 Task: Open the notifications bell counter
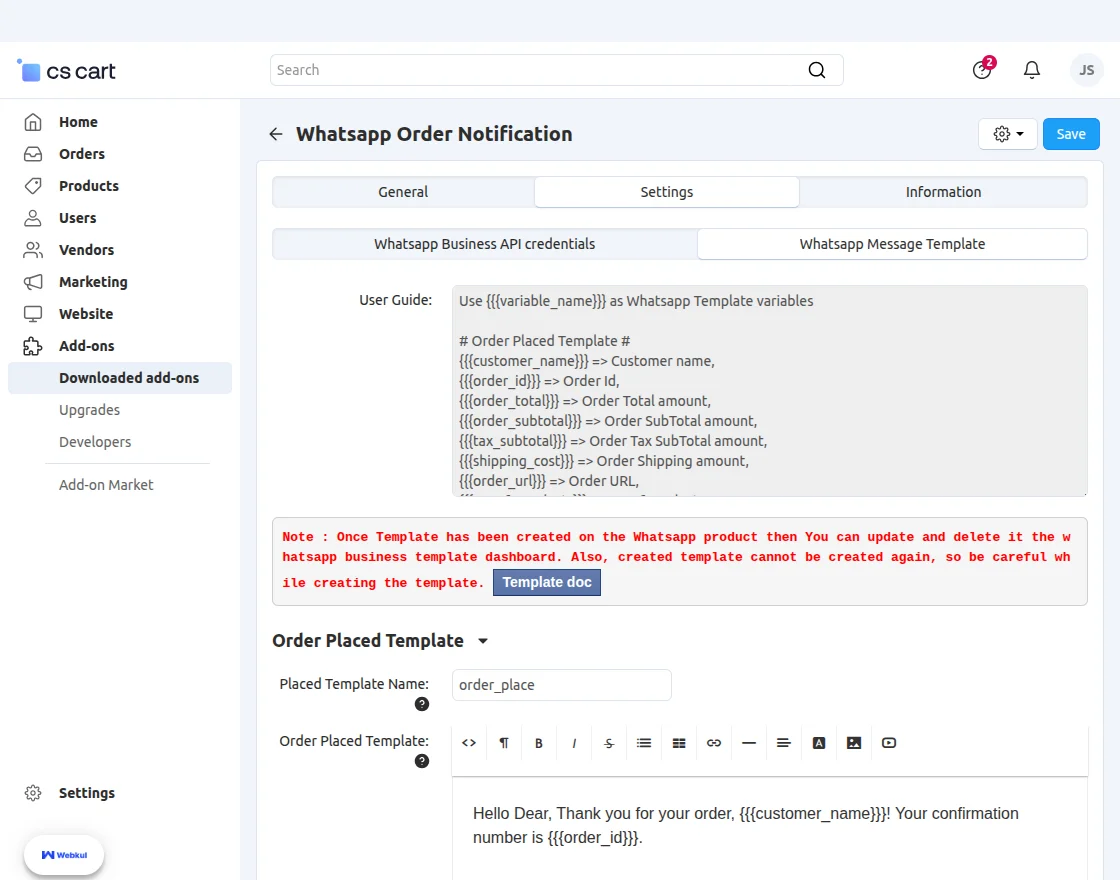coord(1031,70)
